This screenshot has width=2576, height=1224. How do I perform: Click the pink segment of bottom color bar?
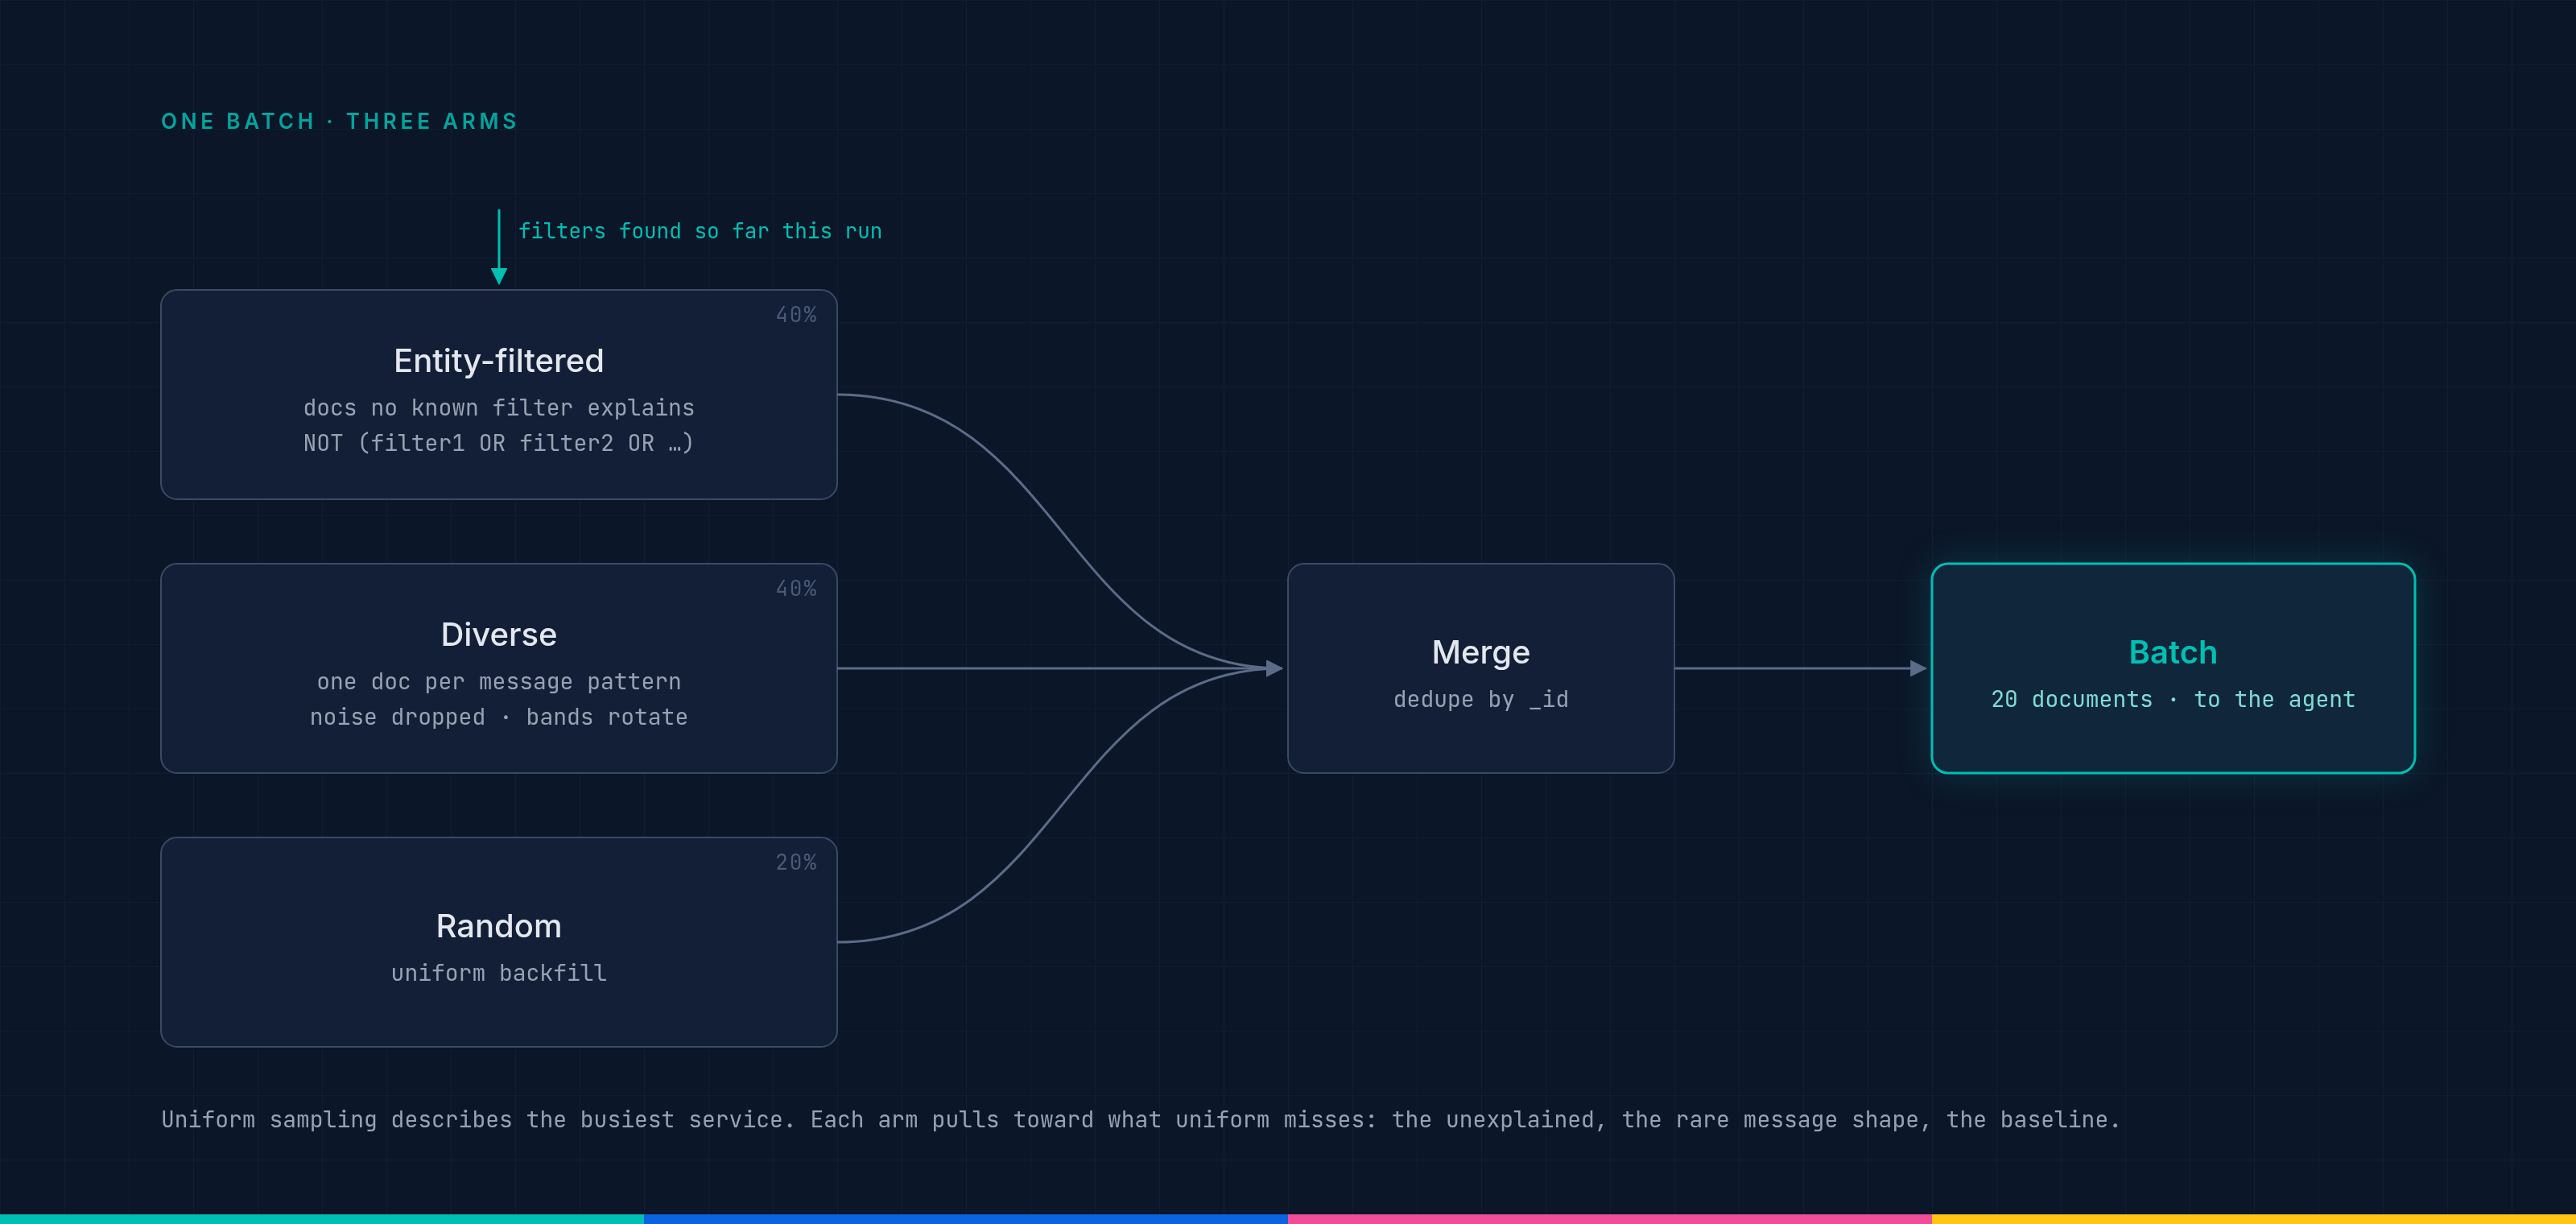tap(1610, 1219)
